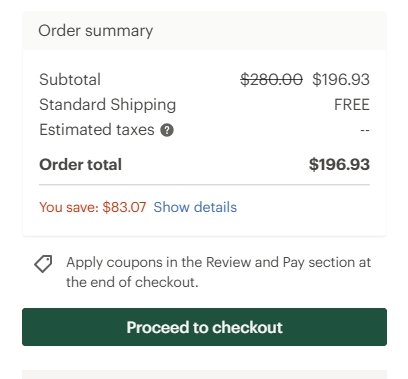Click the bold order total amount $196.93
Image resolution: width=408 pixels, height=379 pixels.
pyautogui.click(x=339, y=165)
